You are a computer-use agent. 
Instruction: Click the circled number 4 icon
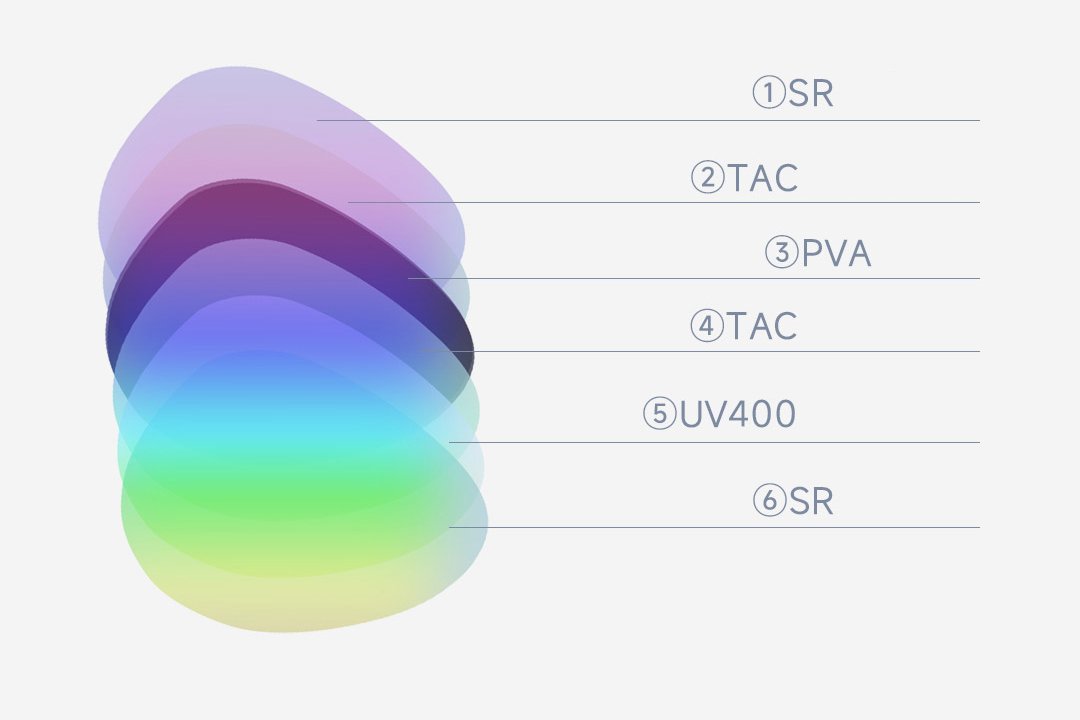tap(706, 326)
